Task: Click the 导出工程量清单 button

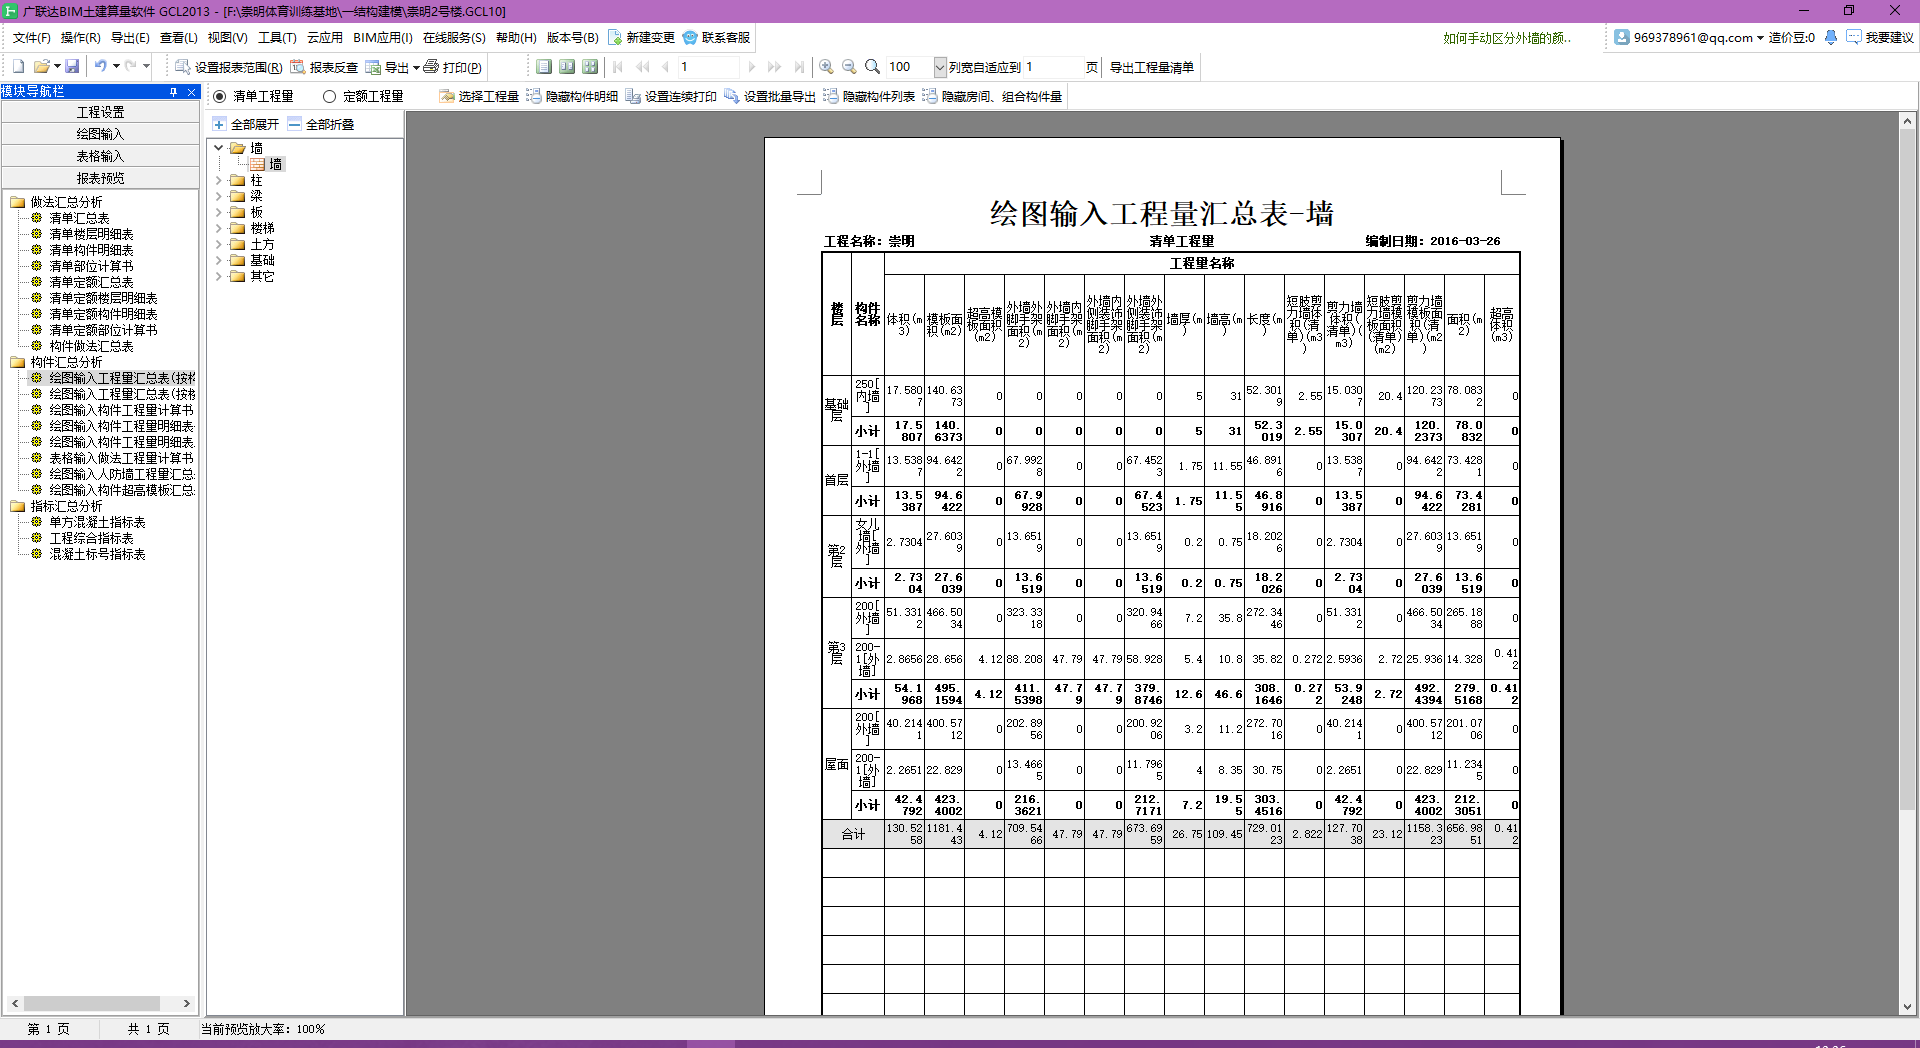Action: pos(1152,67)
